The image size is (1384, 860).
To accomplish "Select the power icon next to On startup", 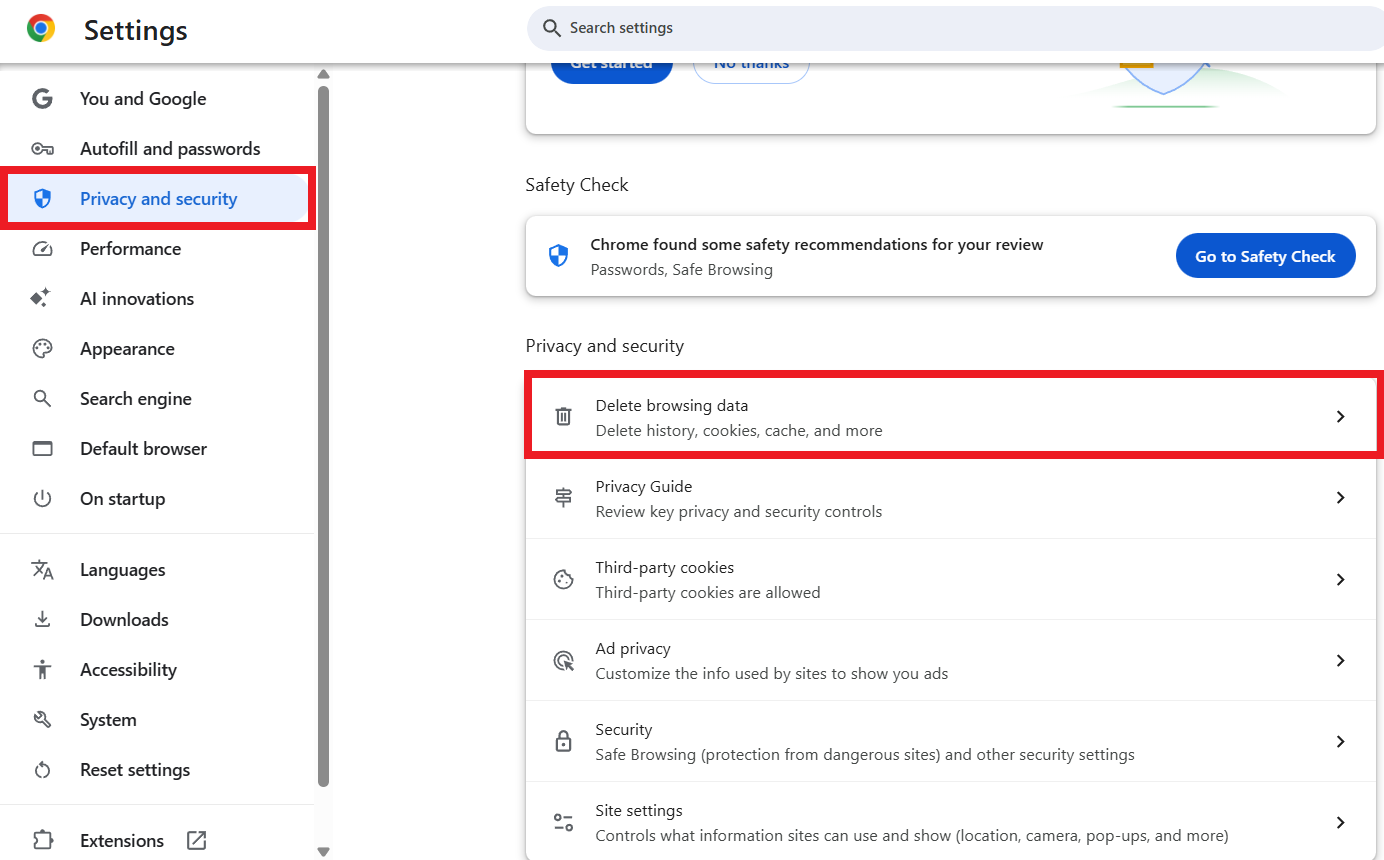I will point(43,498).
